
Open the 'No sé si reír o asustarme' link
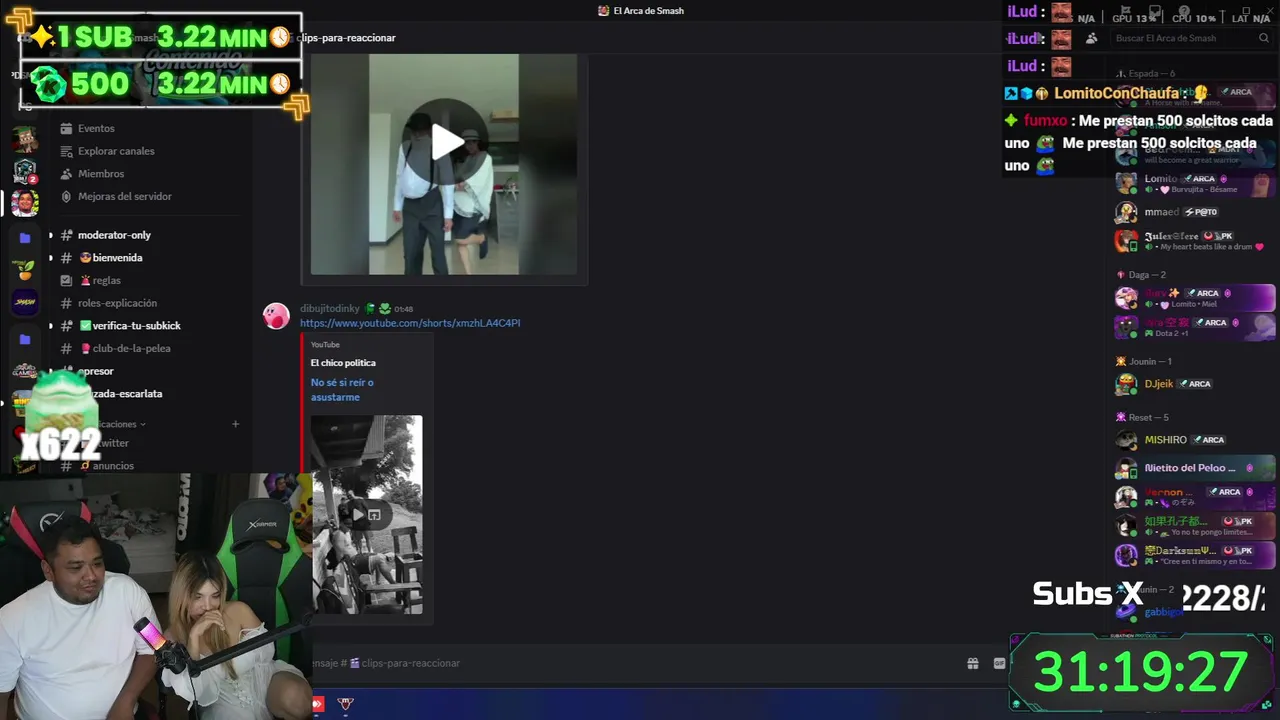pos(342,390)
